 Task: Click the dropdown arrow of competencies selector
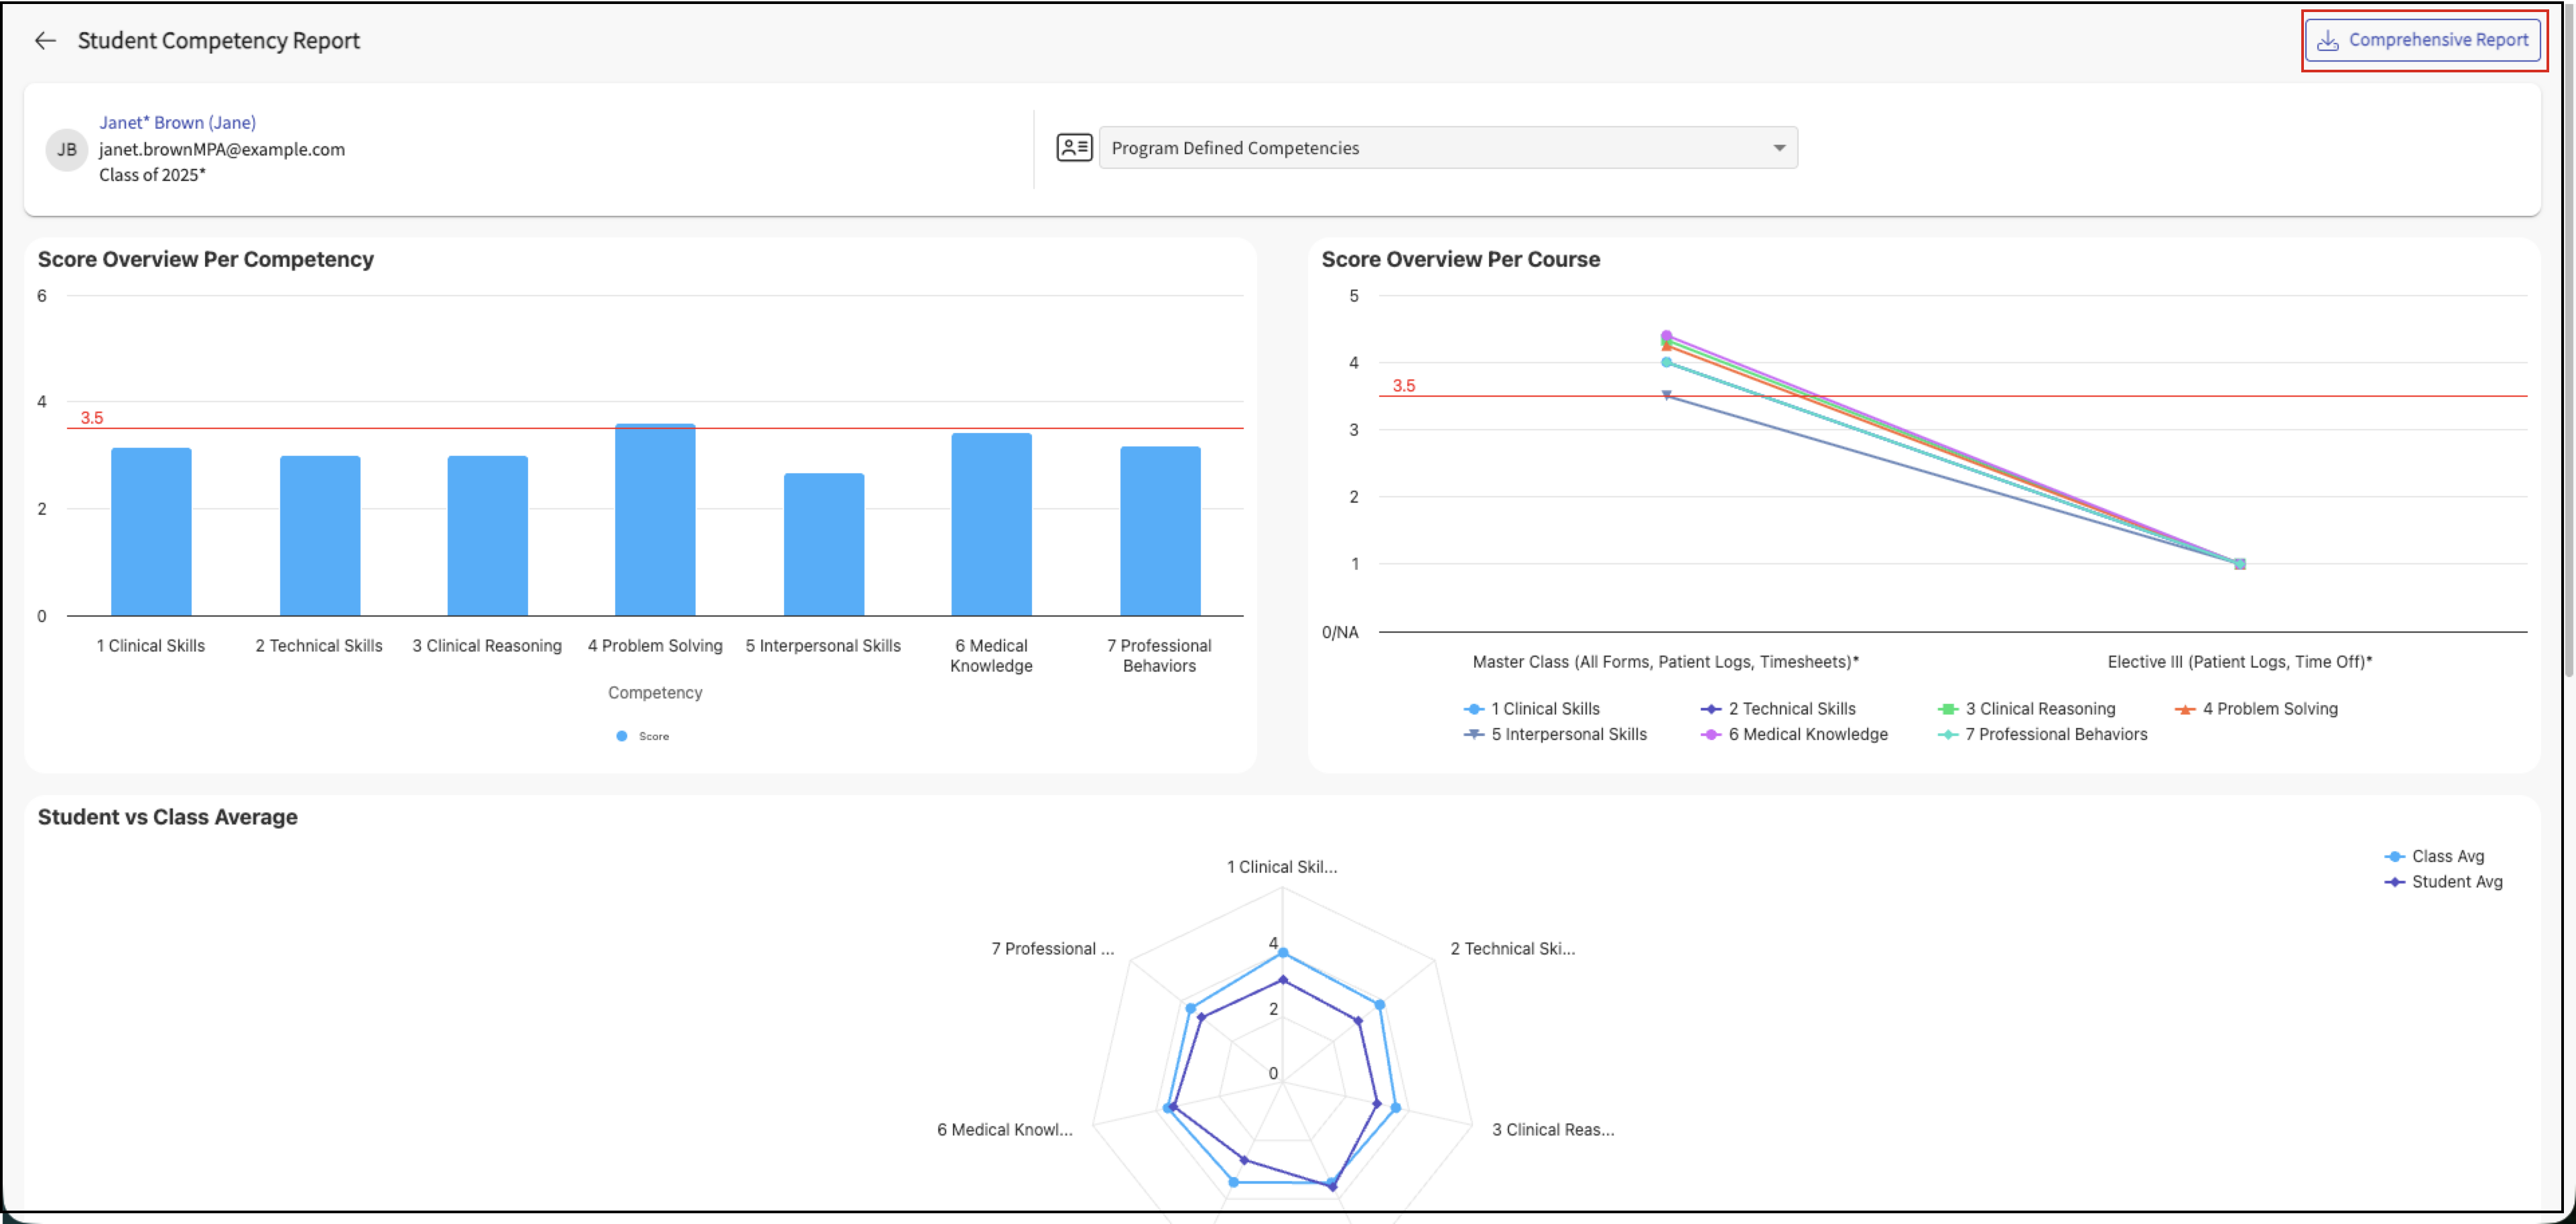click(x=1779, y=148)
